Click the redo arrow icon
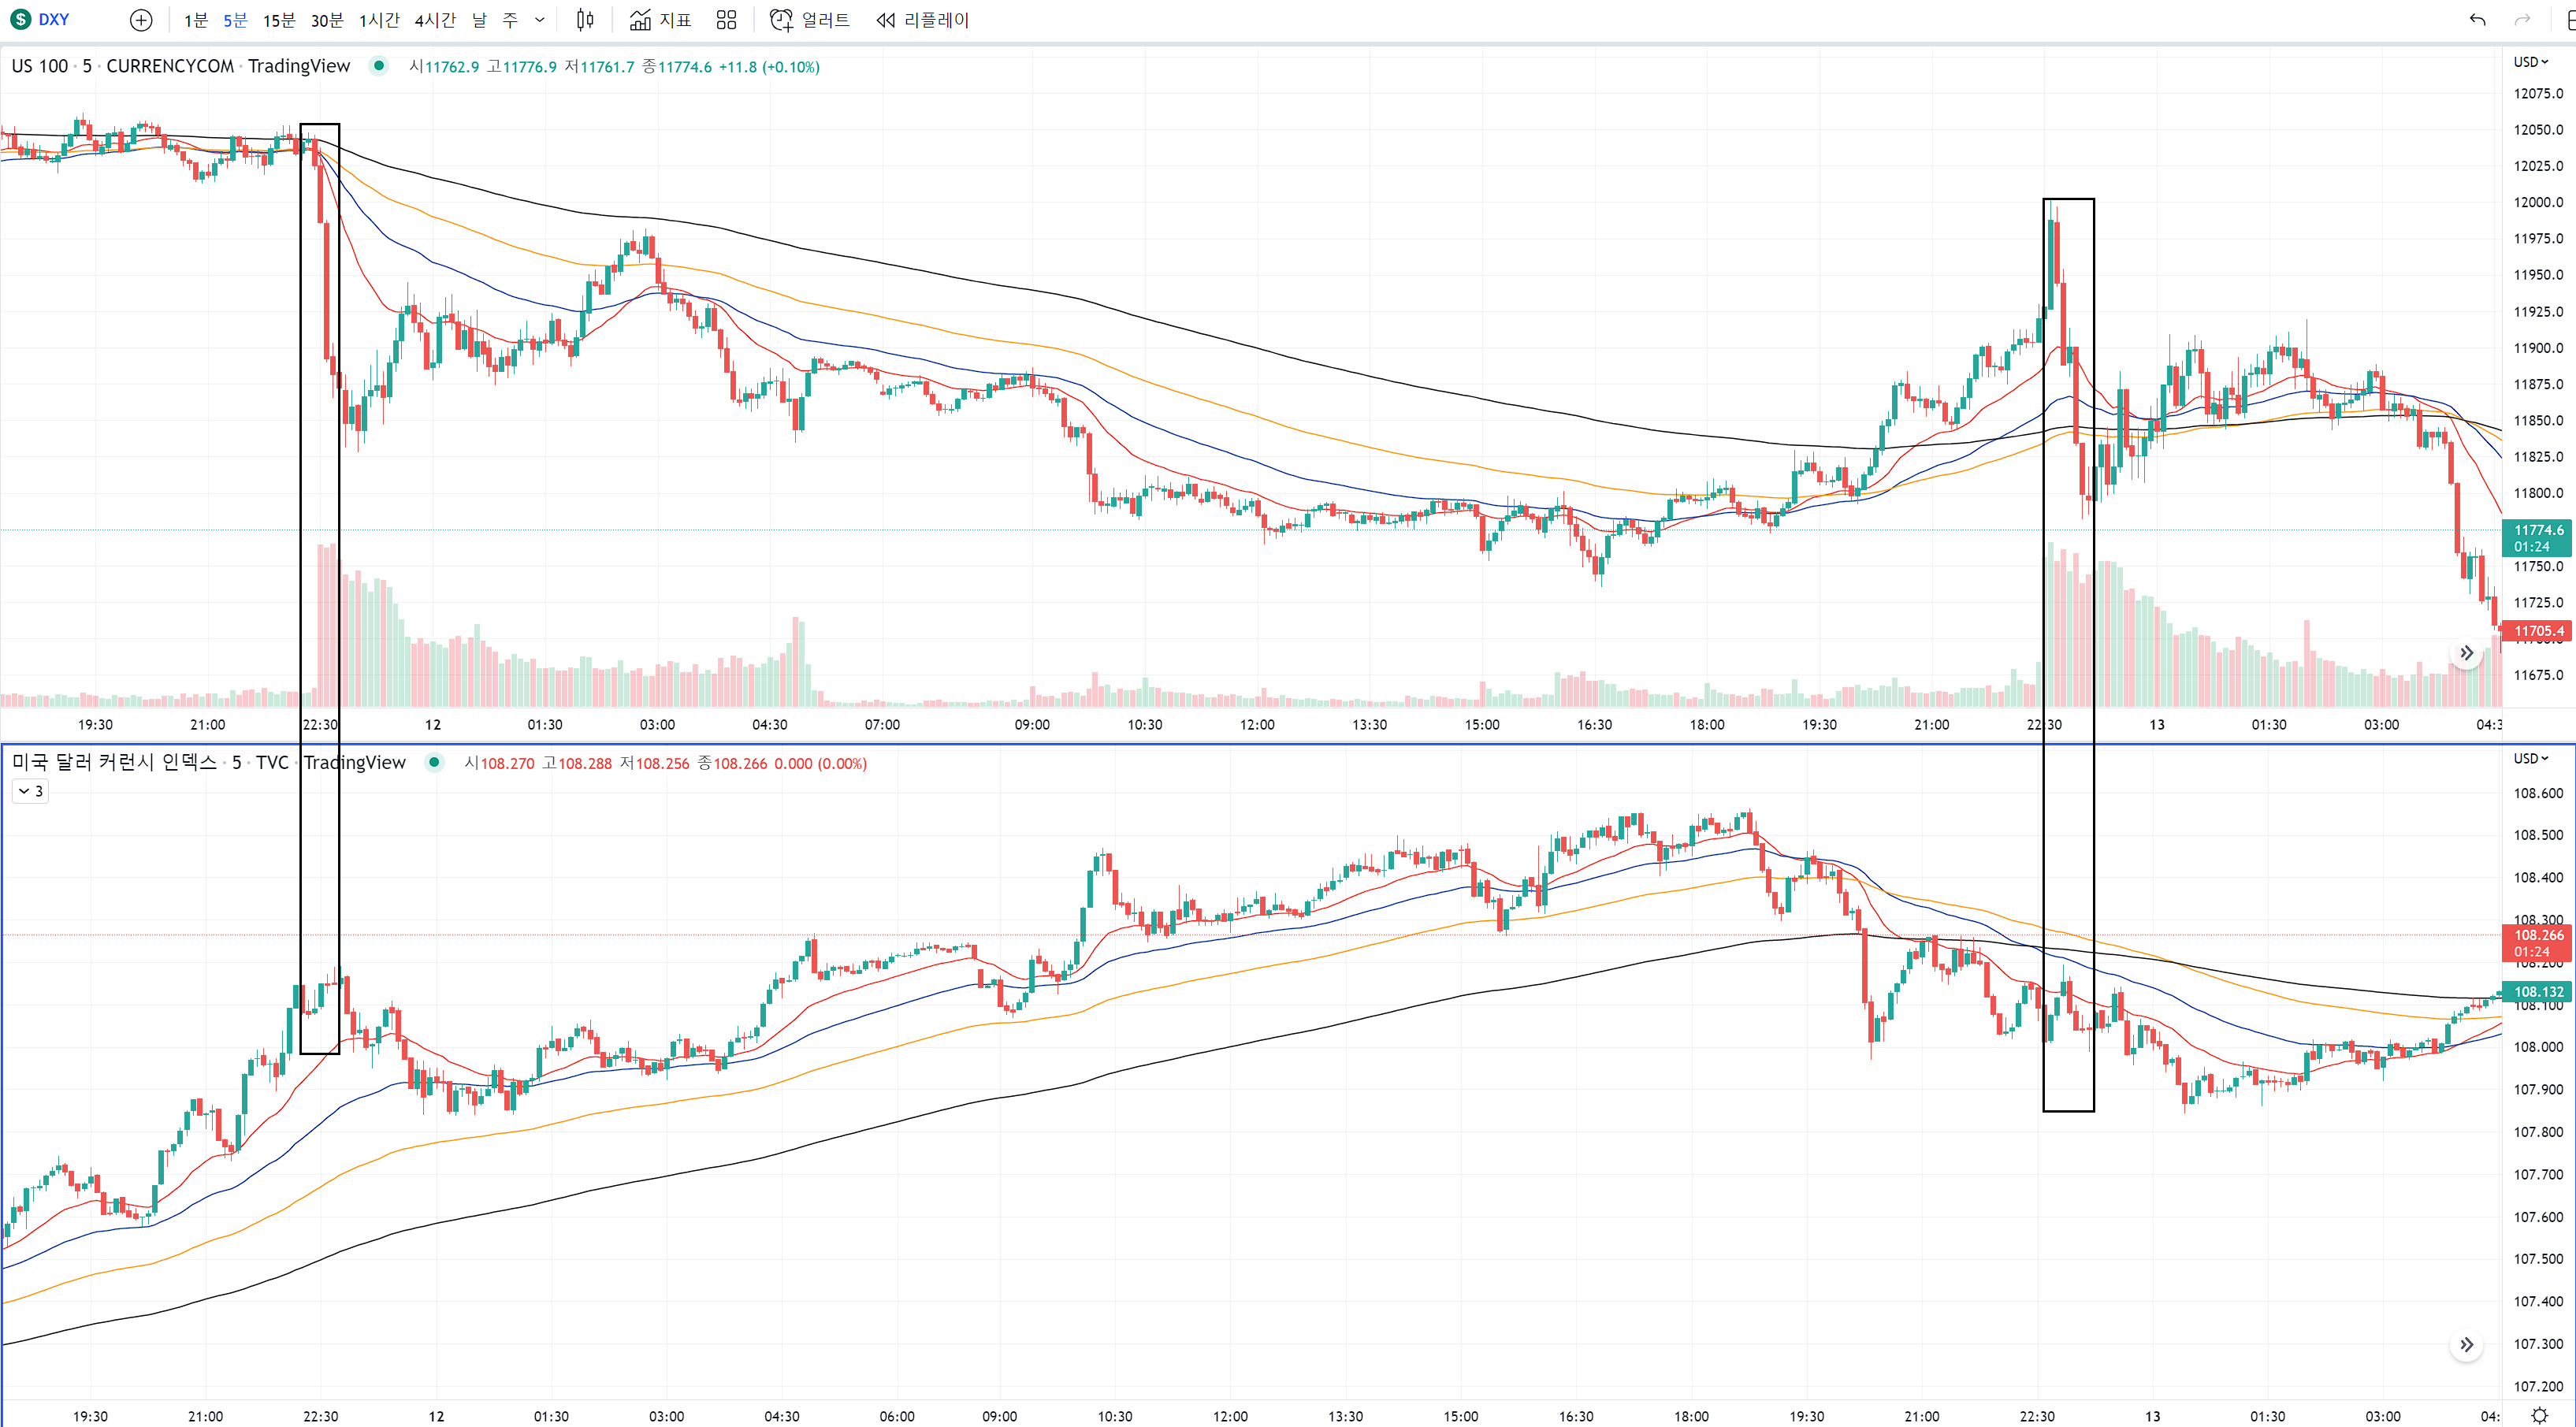Image resolution: width=2576 pixels, height=1427 pixels. coord(2522,20)
